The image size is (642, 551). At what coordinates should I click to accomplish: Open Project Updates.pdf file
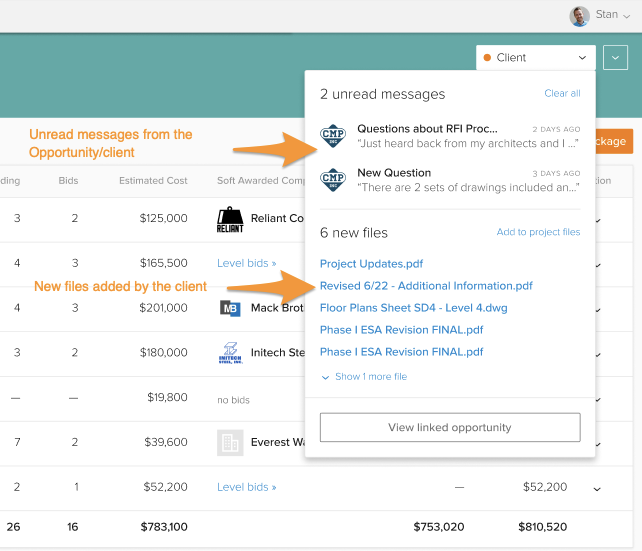point(371,264)
